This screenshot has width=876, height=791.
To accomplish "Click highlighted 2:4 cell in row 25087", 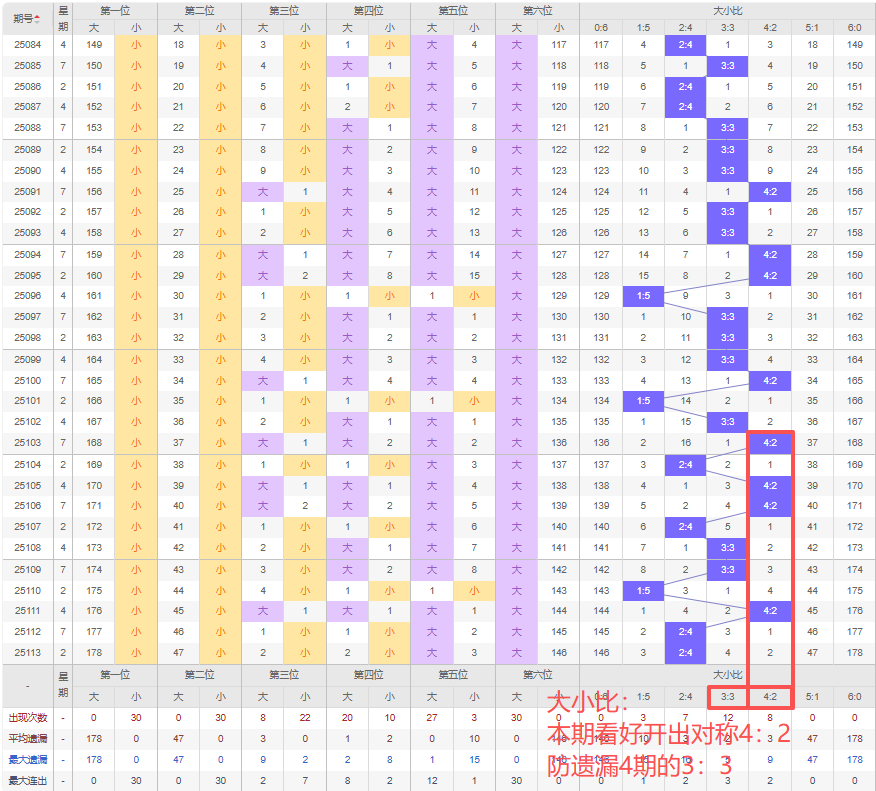I will 685,107.
